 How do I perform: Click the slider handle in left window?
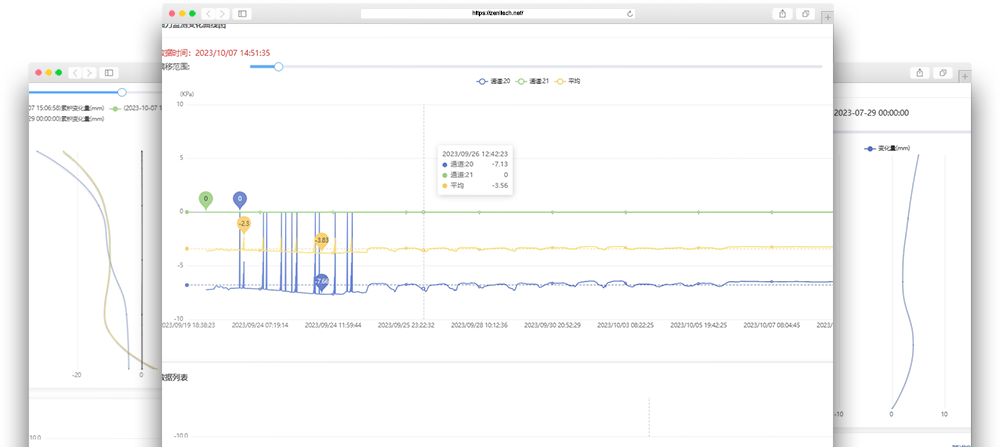[122, 92]
